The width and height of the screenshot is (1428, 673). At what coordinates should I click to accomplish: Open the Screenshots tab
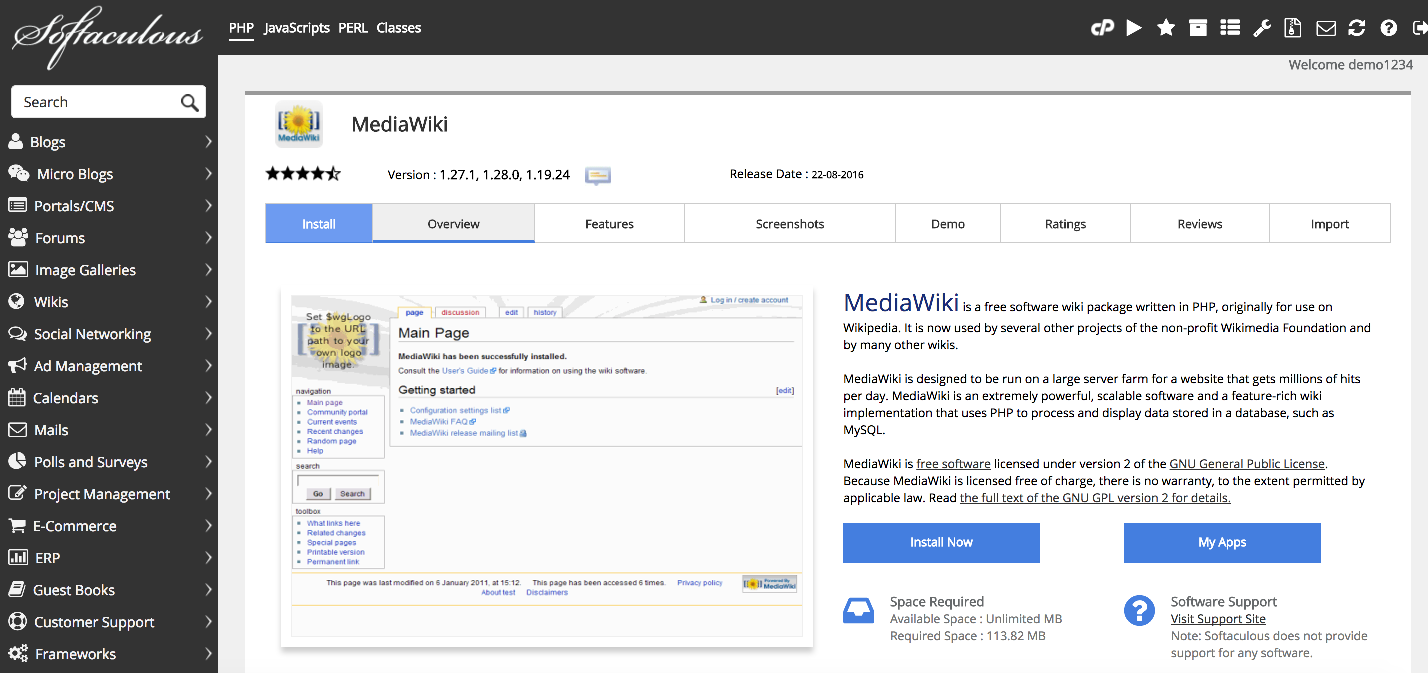point(790,224)
